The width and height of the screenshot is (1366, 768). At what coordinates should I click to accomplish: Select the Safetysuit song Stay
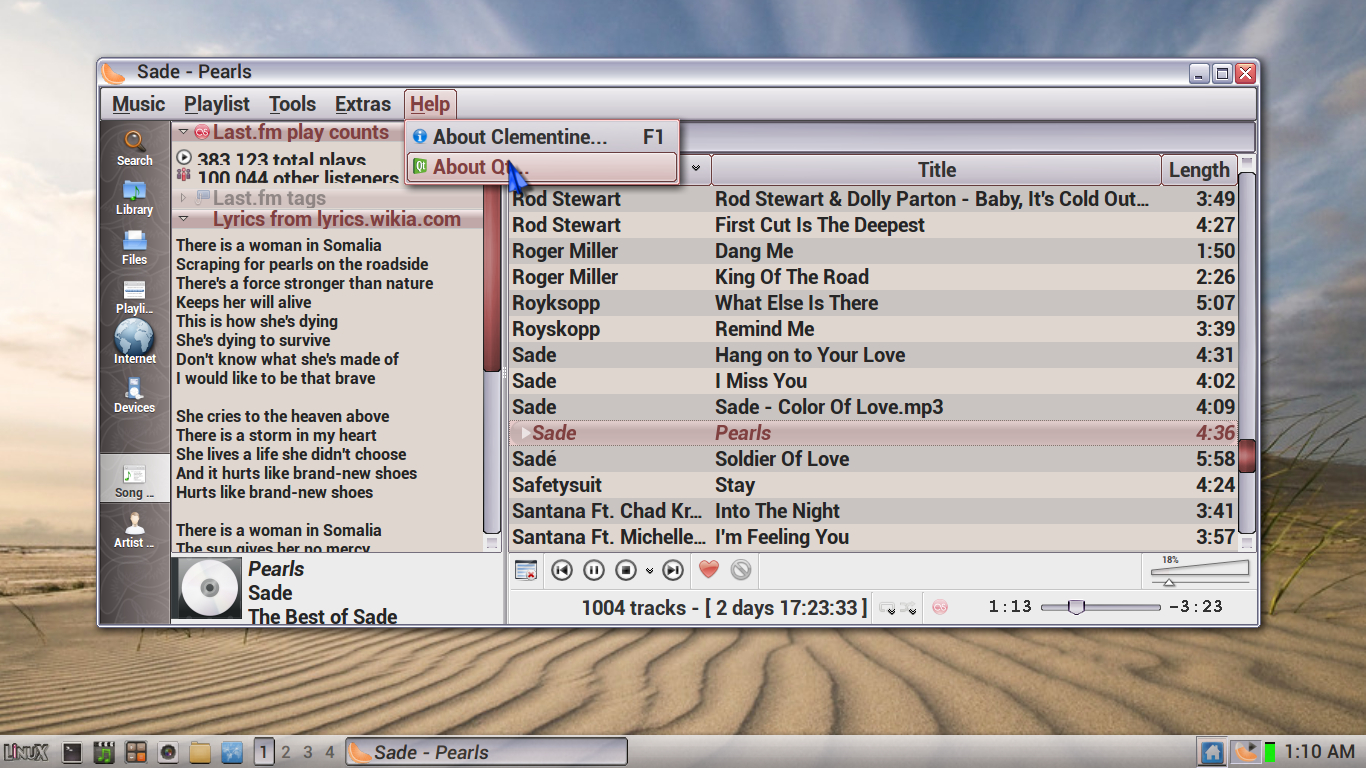pos(873,485)
